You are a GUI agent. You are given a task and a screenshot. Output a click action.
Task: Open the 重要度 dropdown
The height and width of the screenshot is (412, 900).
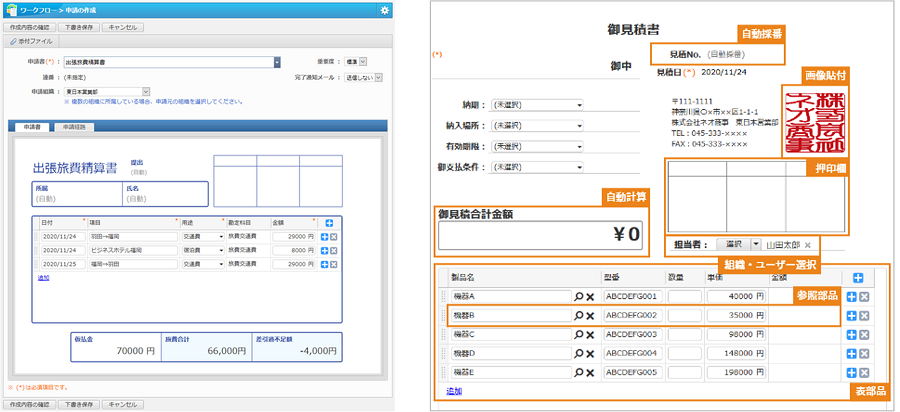tap(363, 62)
